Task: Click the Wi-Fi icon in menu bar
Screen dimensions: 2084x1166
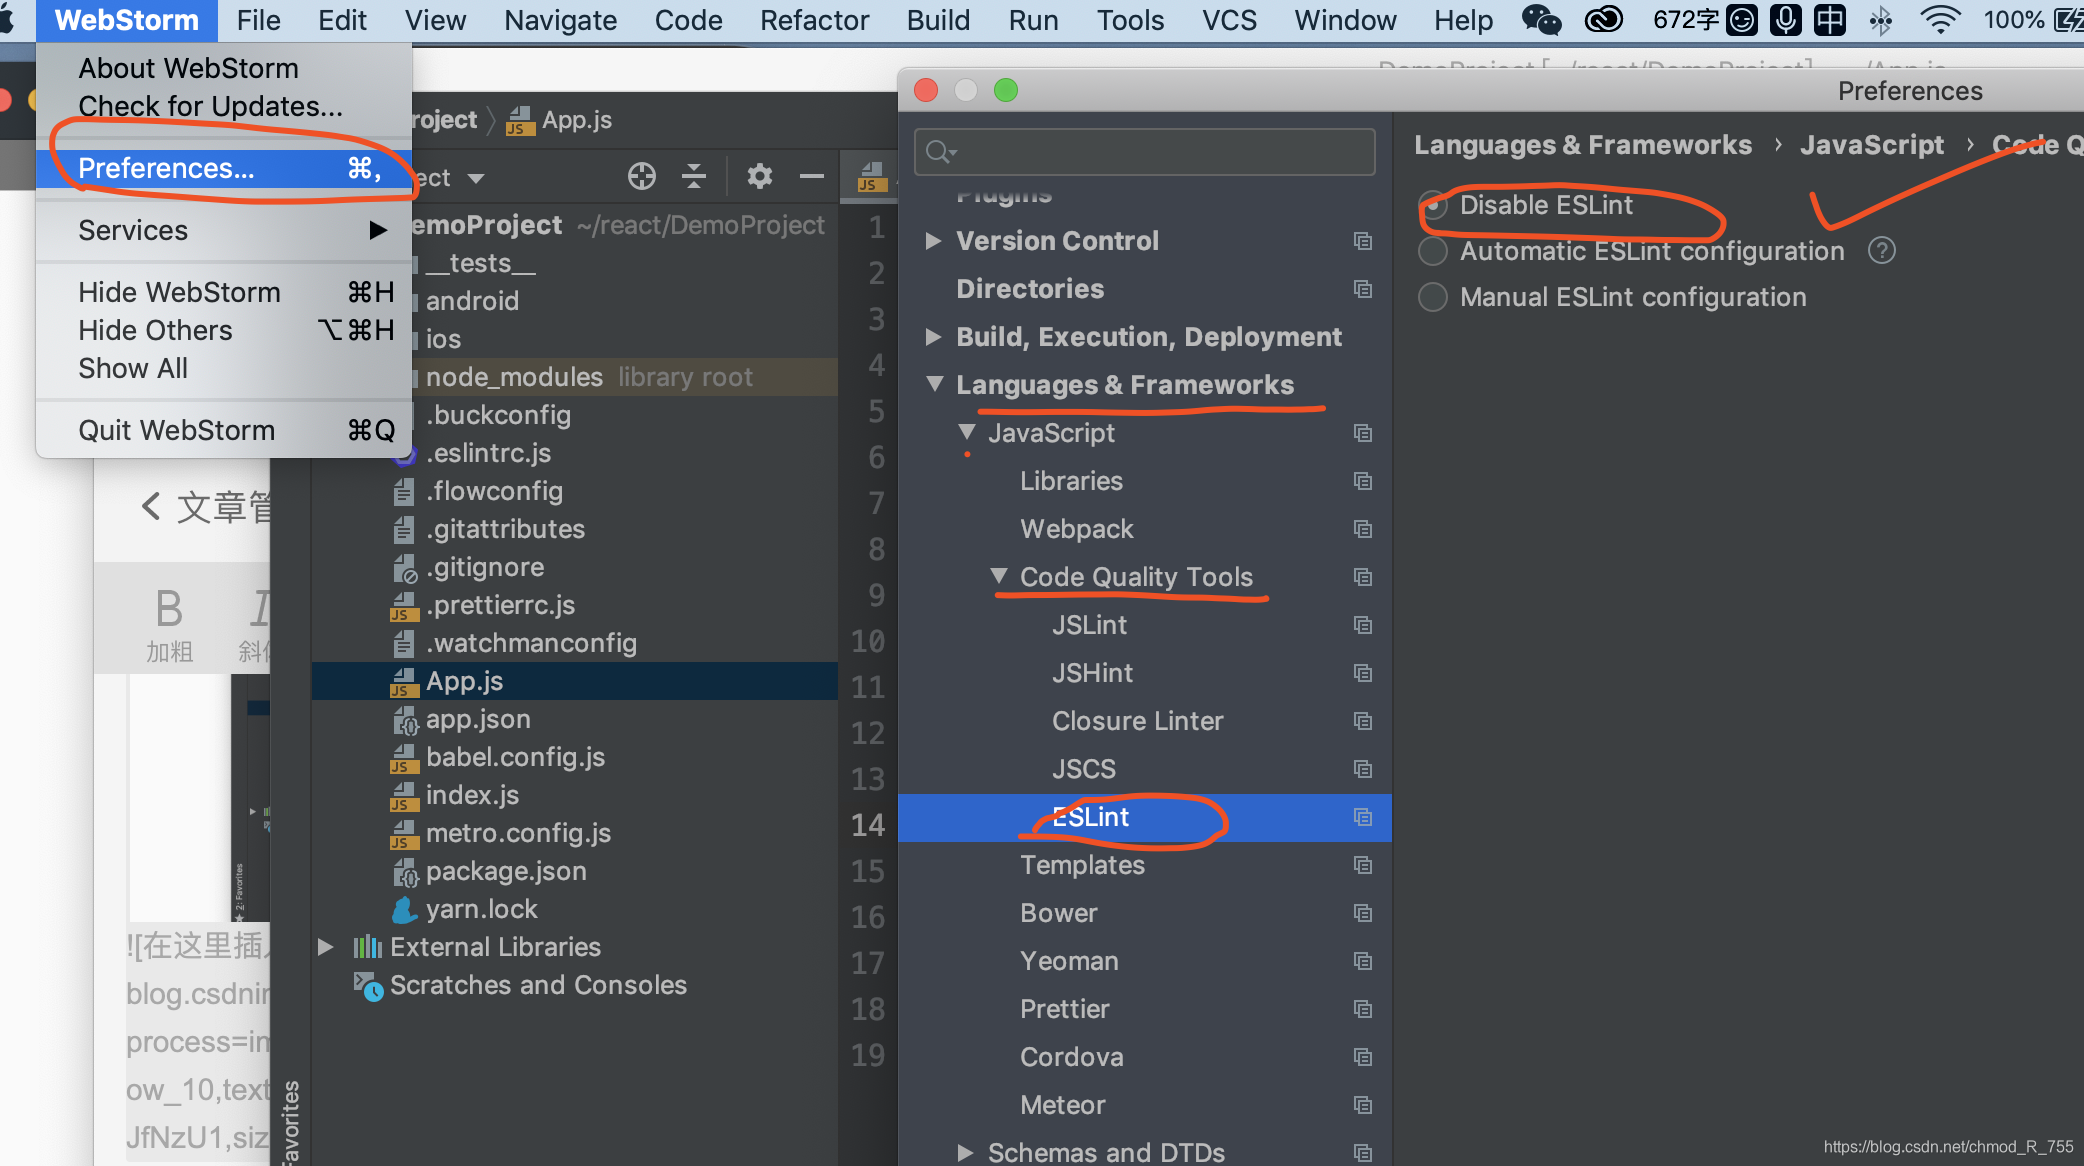Action: pos(1940,19)
